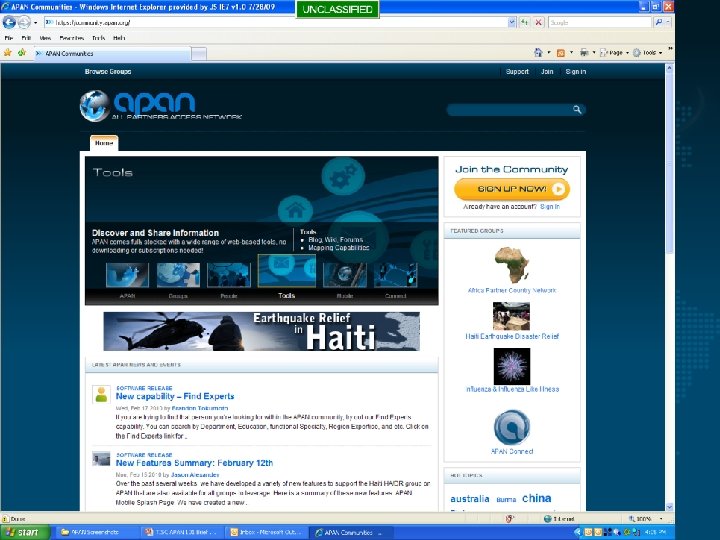Open Haiti Earthquake Disaster Relief link
720x540 pixels.
point(512,336)
